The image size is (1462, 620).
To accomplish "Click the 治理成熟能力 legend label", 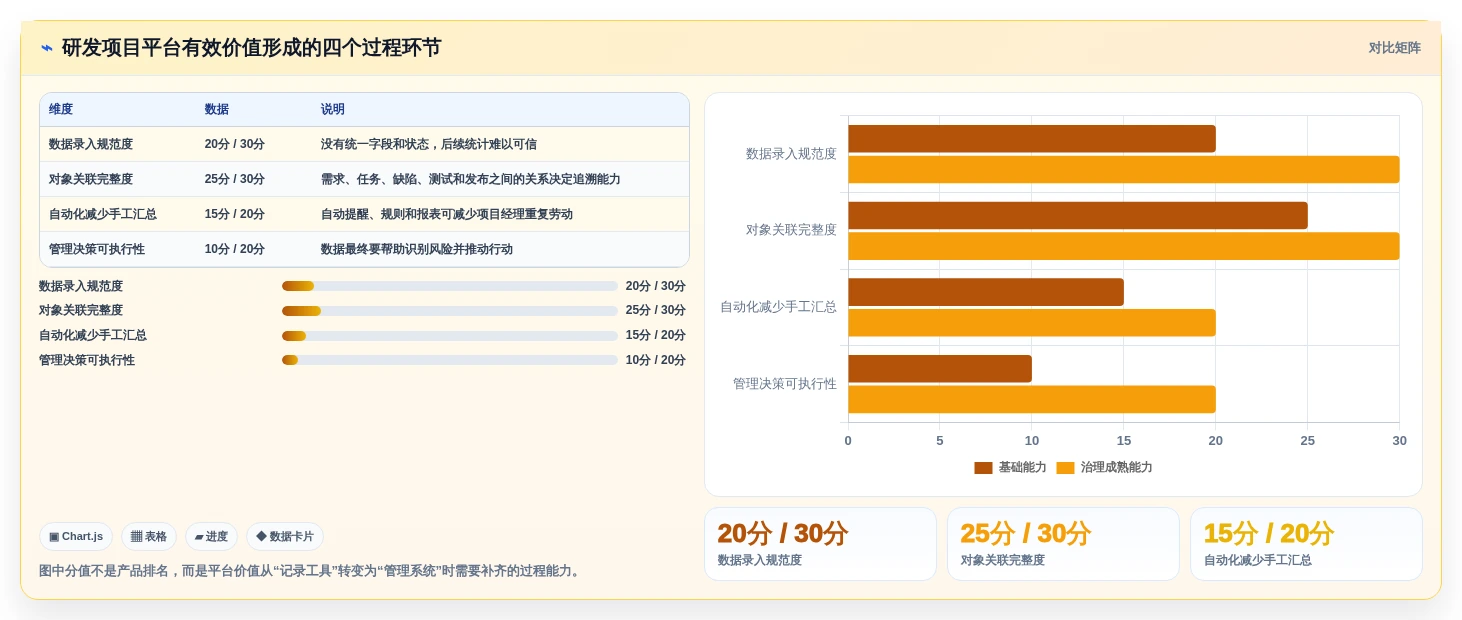I will tap(1116, 468).
